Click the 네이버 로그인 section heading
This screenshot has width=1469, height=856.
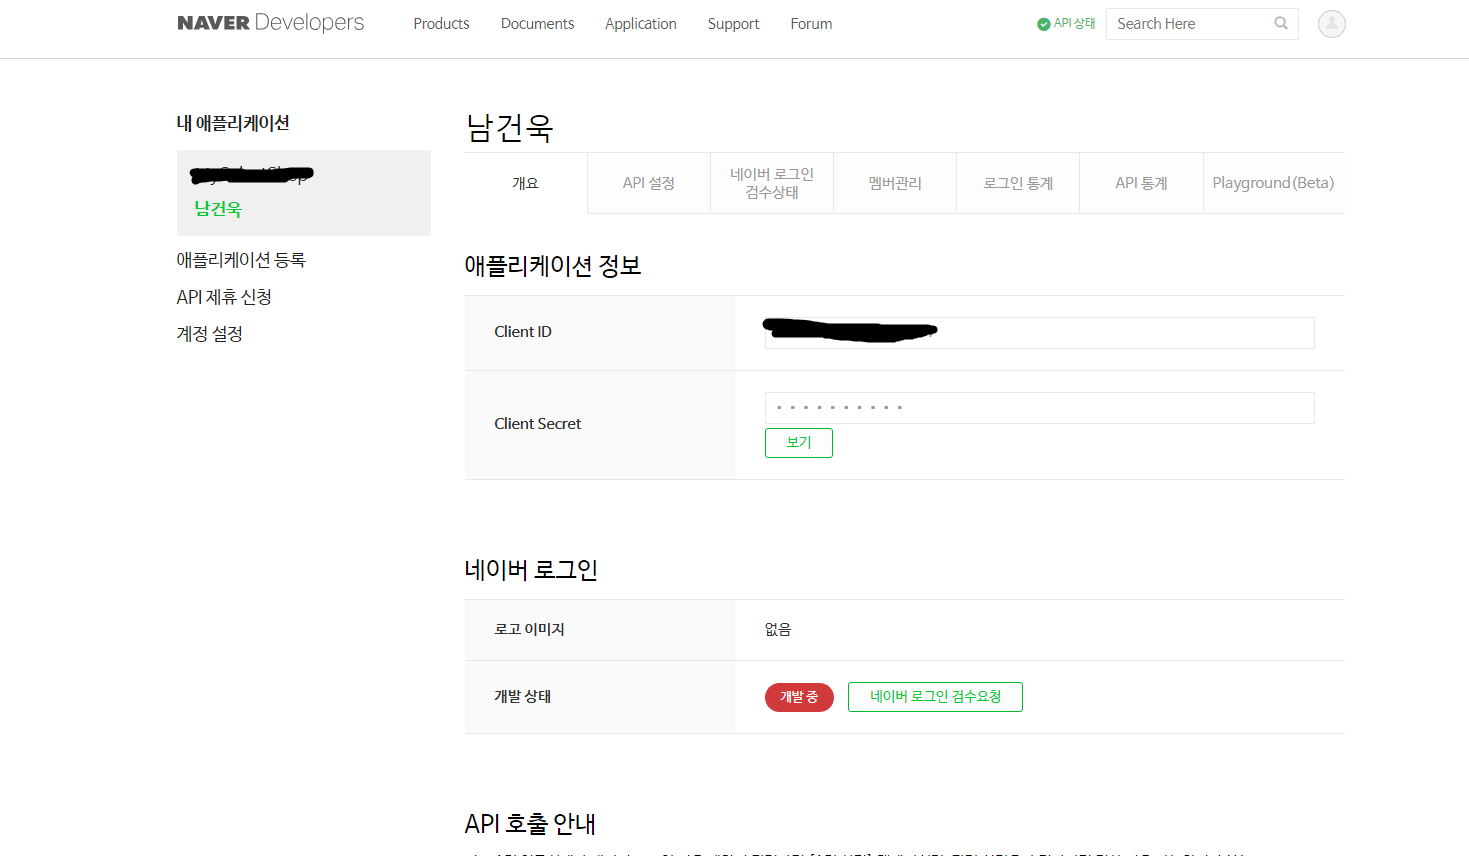[531, 570]
